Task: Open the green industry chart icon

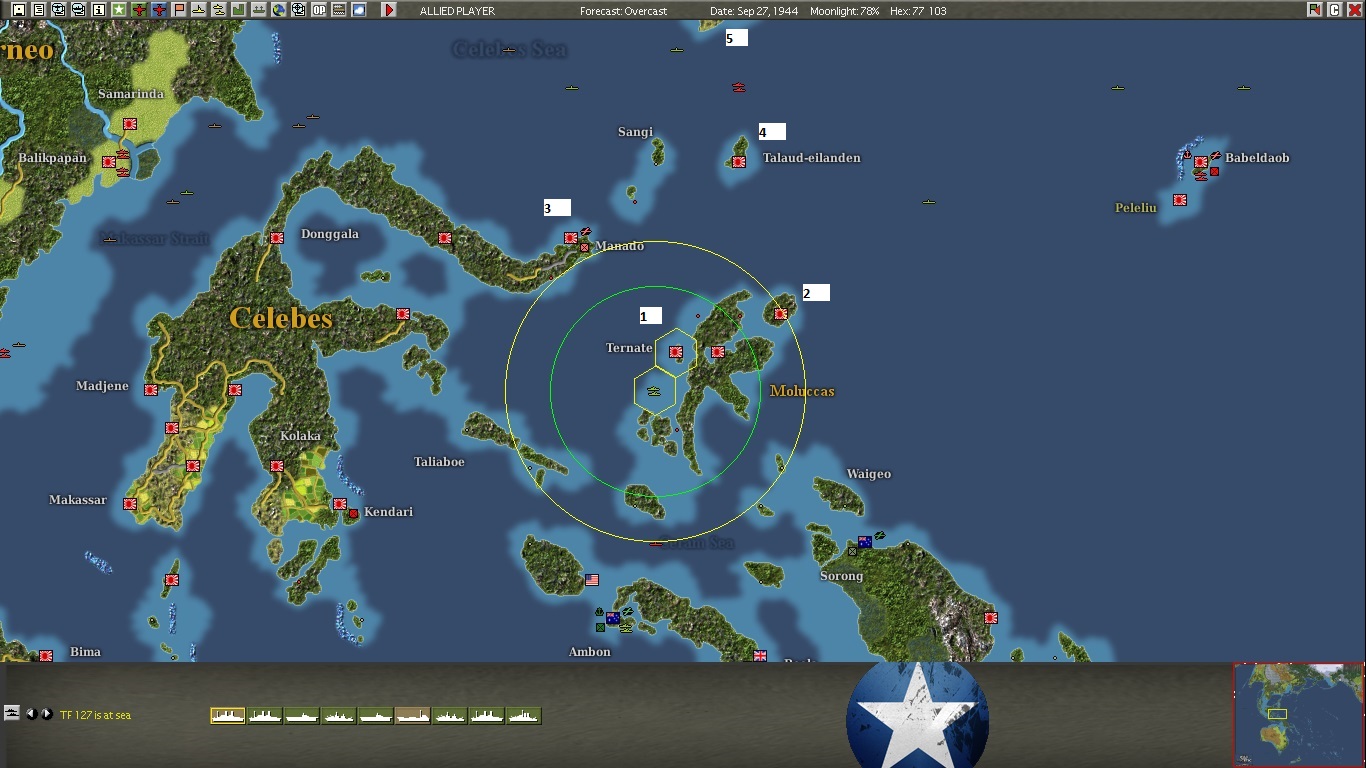Action: coord(238,10)
